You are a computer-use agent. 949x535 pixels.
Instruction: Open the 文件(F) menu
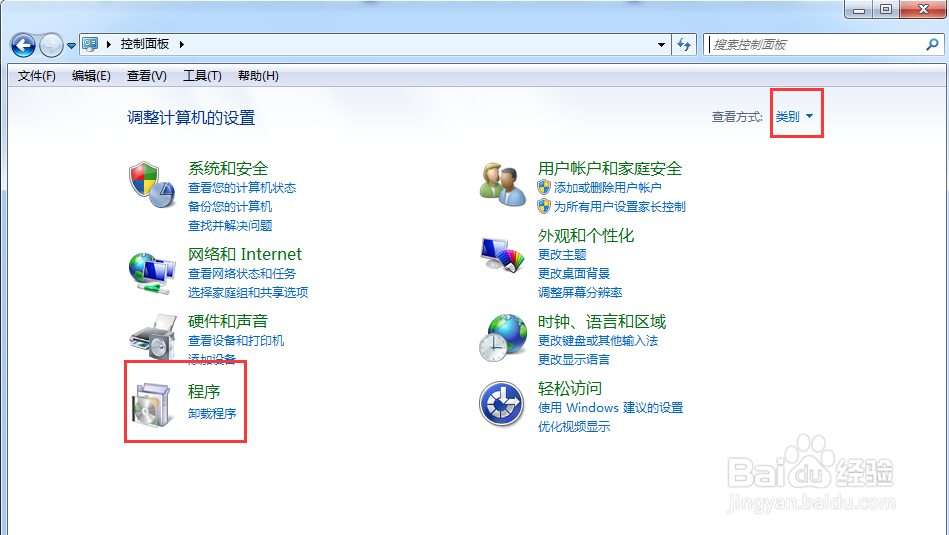pos(36,76)
